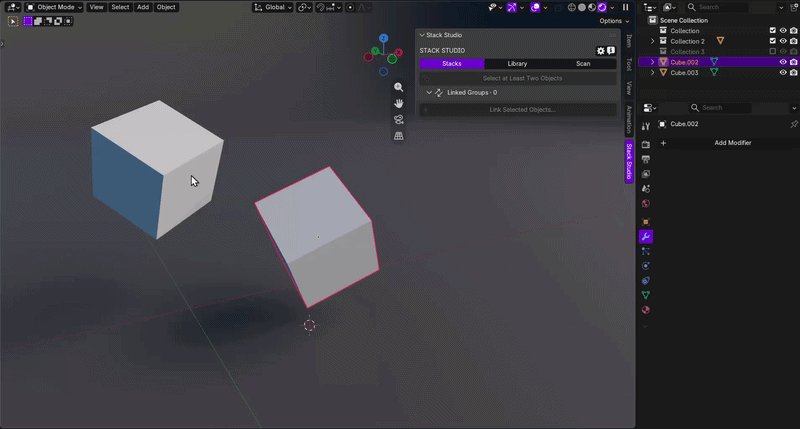Select Cube.003 in the outliner
Screen dimensions: 800x429
(684, 72)
